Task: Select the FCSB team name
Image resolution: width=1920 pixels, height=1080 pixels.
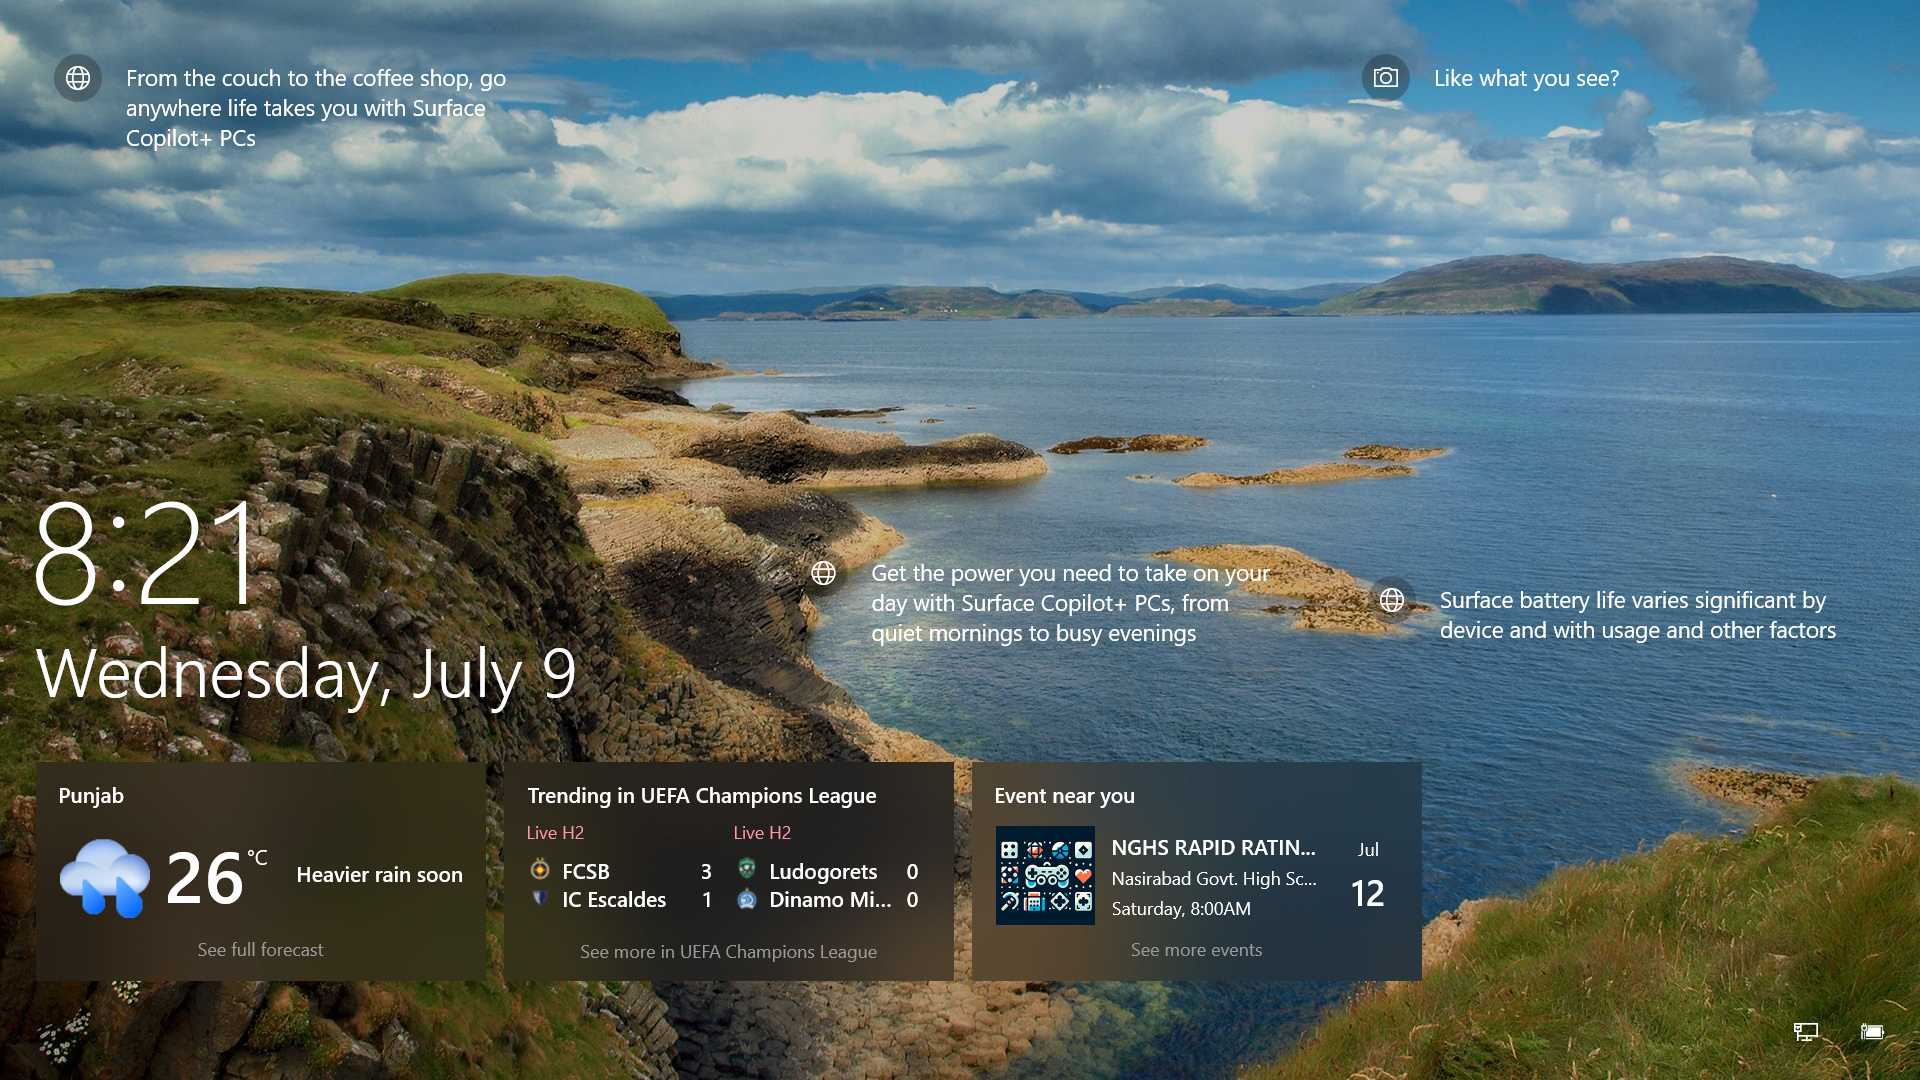Action: pyautogui.click(x=585, y=871)
